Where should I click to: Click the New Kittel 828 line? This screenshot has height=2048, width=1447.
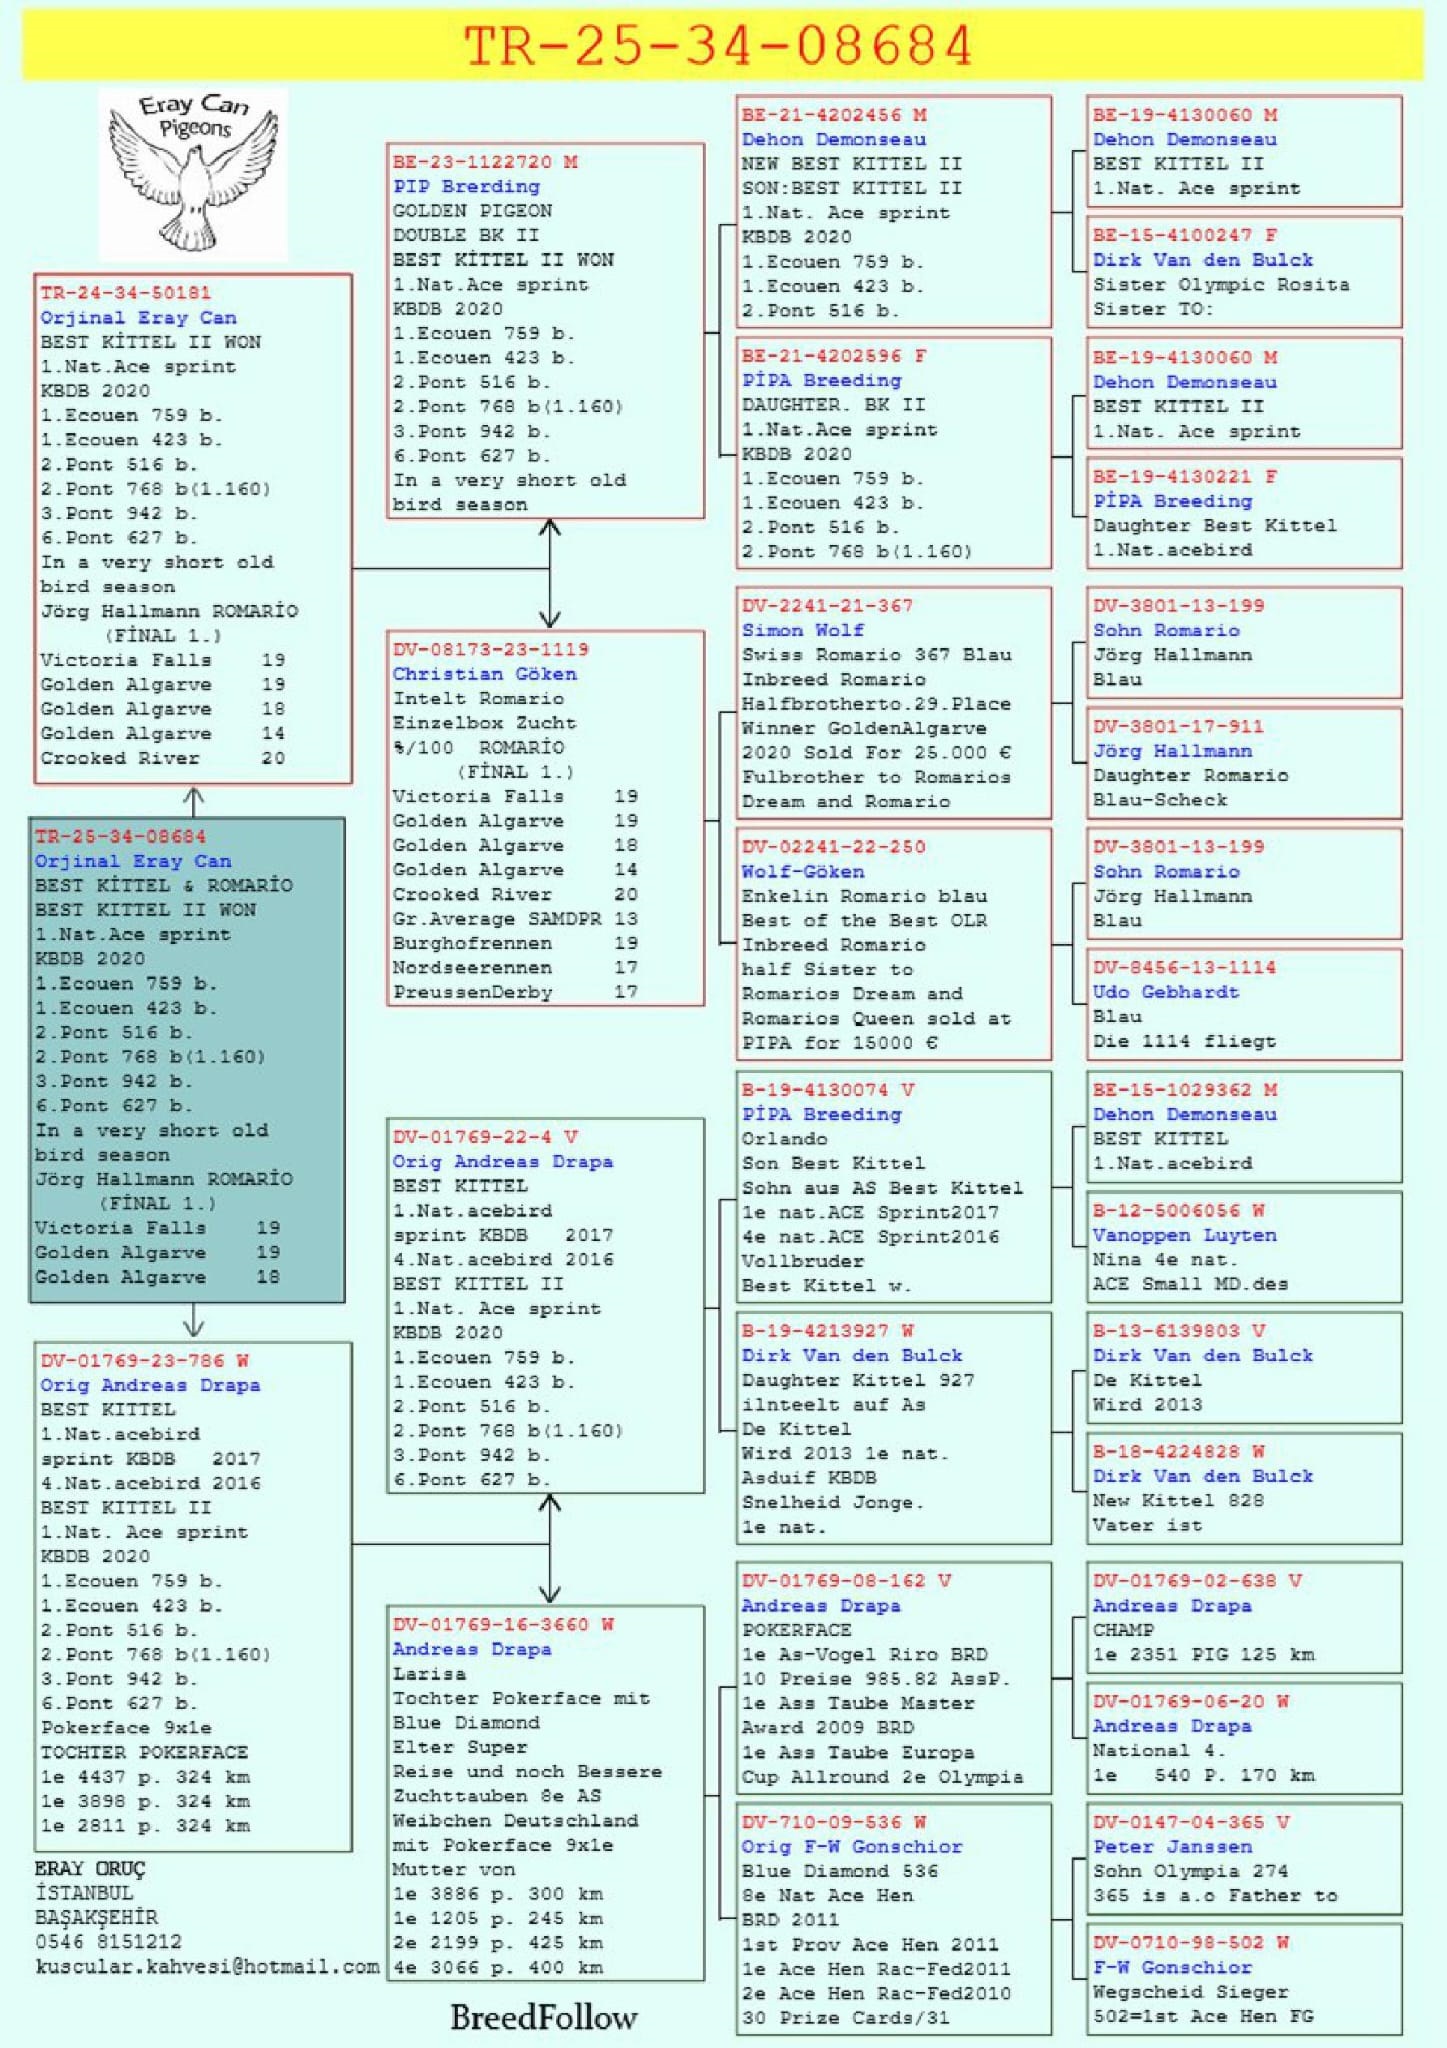pyautogui.click(x=1178, y=1500)
